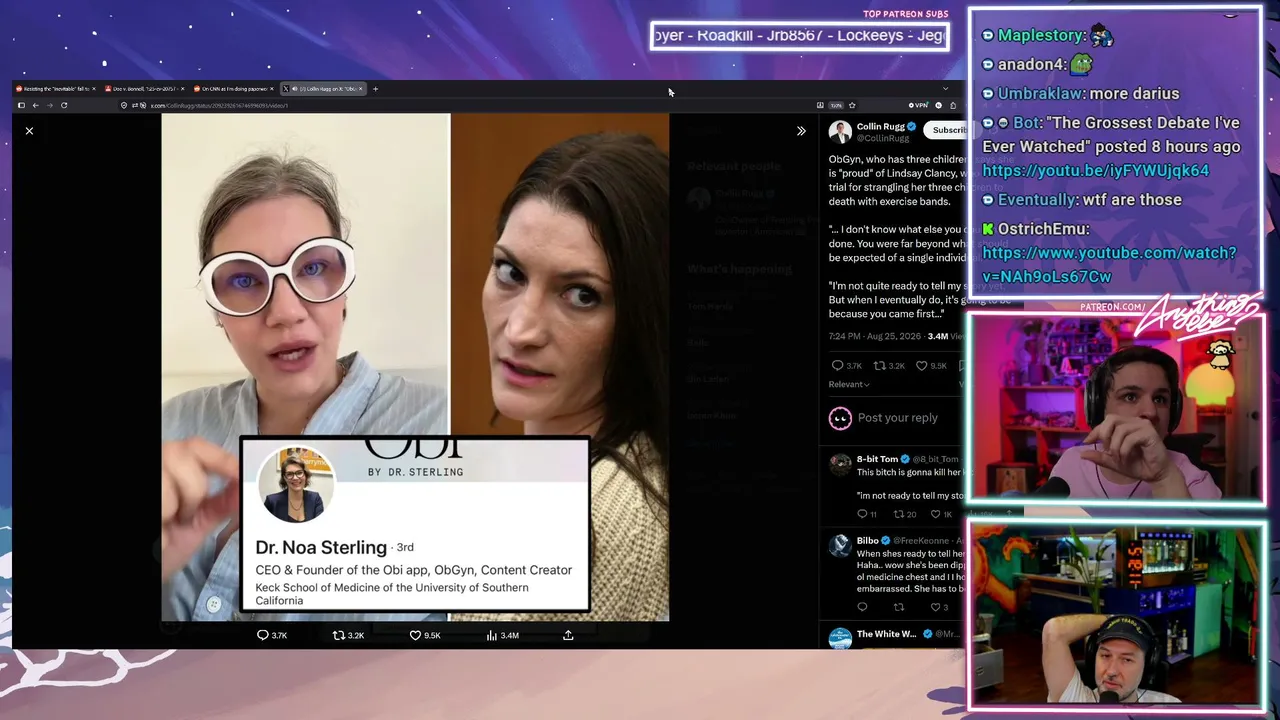Click the reply icon on 8-bit Tom's comment

(862, 514)
